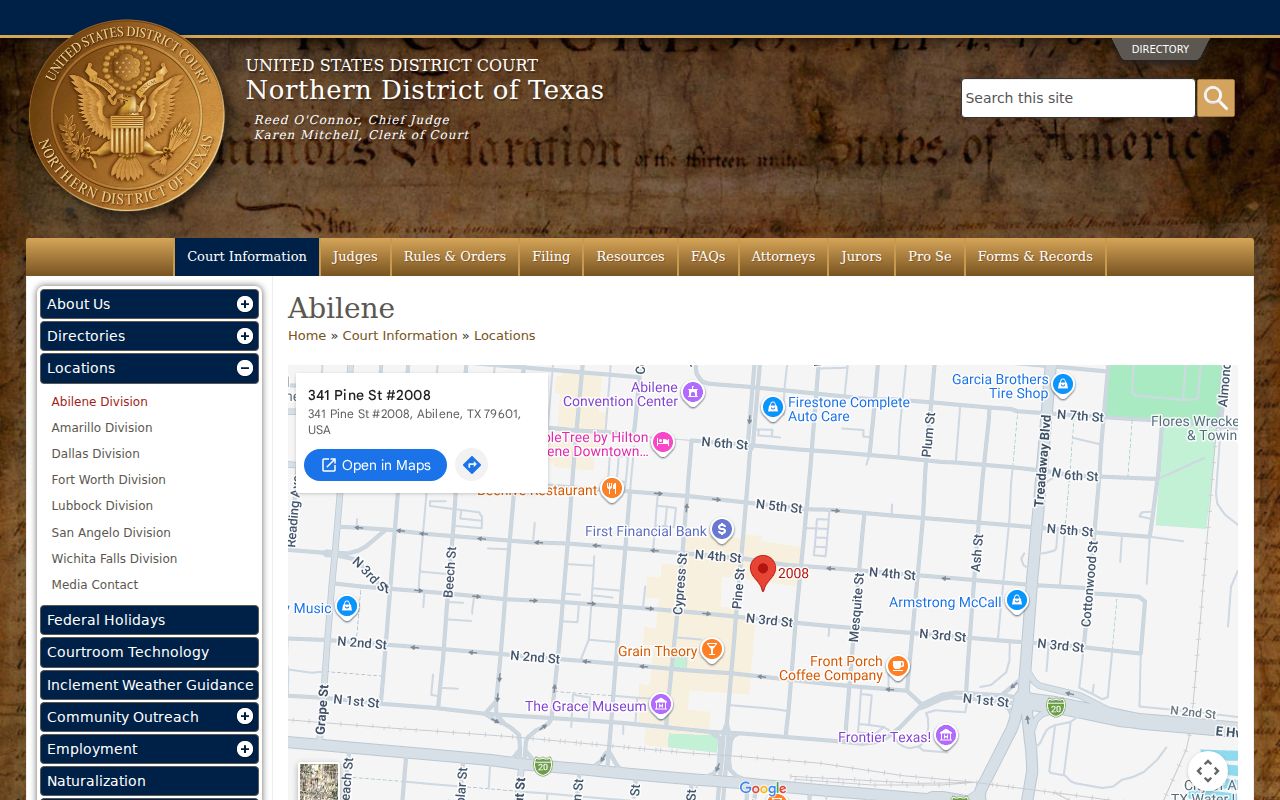Go to Amarillo Division page

tap(102, 427)
